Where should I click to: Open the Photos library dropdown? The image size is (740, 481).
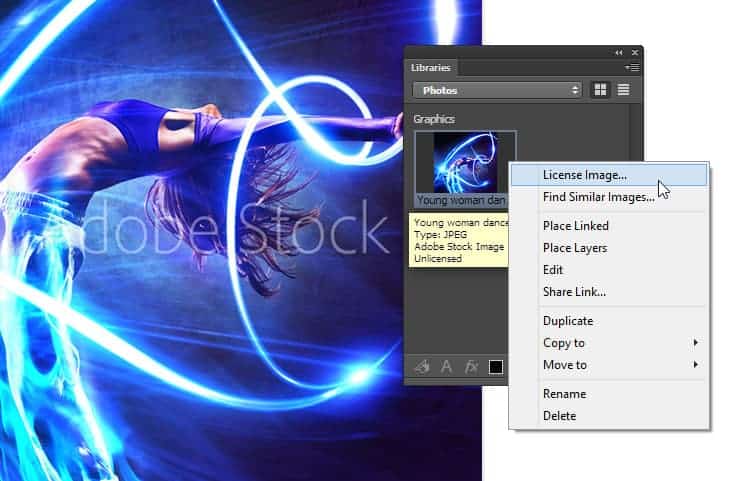tap(497, 90)
